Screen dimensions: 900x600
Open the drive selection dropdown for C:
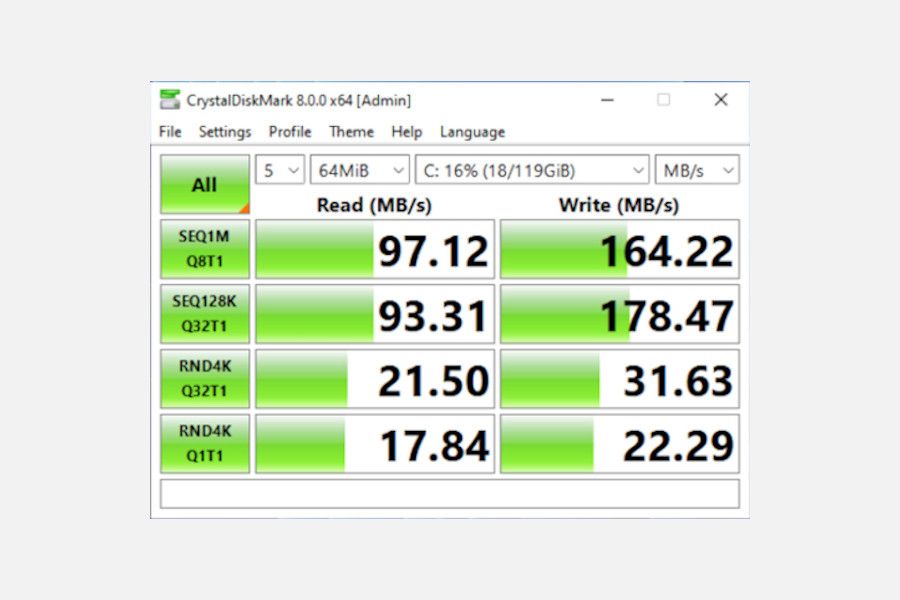tap(530, 170)
